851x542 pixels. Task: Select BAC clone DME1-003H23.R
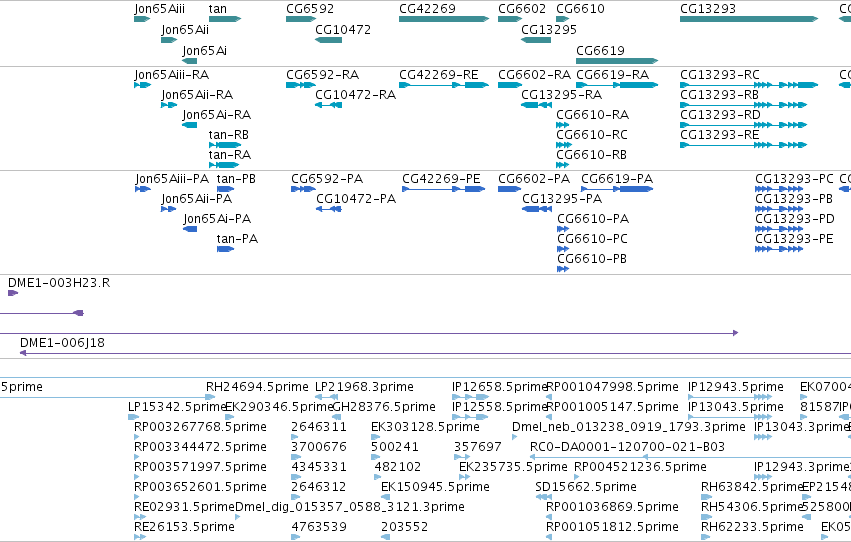tap(13, 294)
